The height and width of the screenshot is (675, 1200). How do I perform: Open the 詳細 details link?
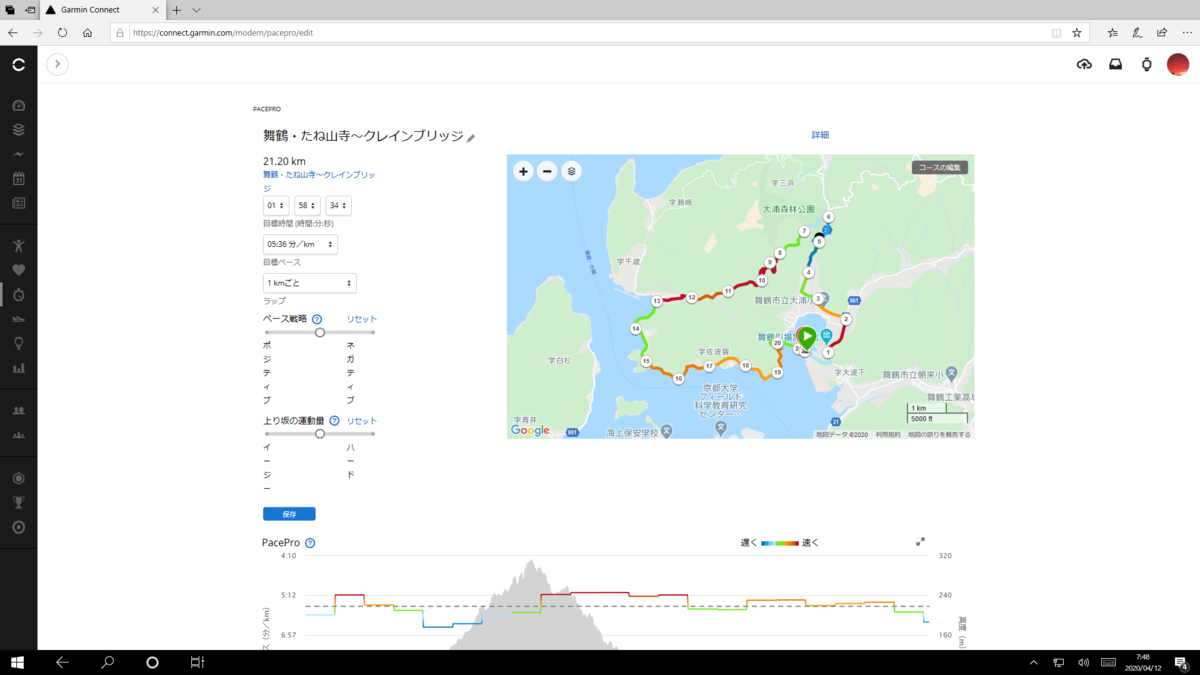[x=820, y=135]
